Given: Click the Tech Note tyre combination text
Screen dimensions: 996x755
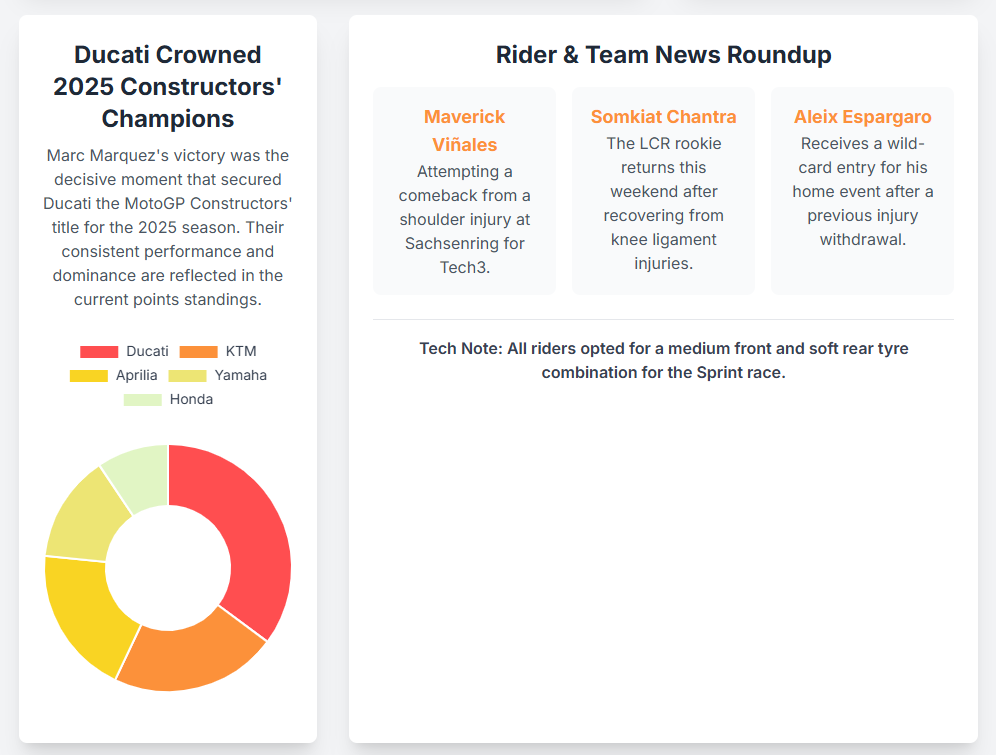Looking at the screenshot, I should pyautogui.click(x=663, y=360).
